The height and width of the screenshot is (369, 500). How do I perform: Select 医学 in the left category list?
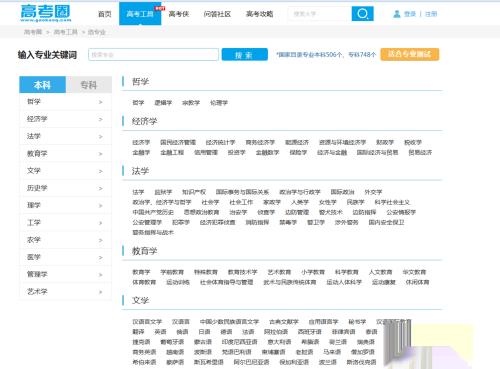coord(65,257)
